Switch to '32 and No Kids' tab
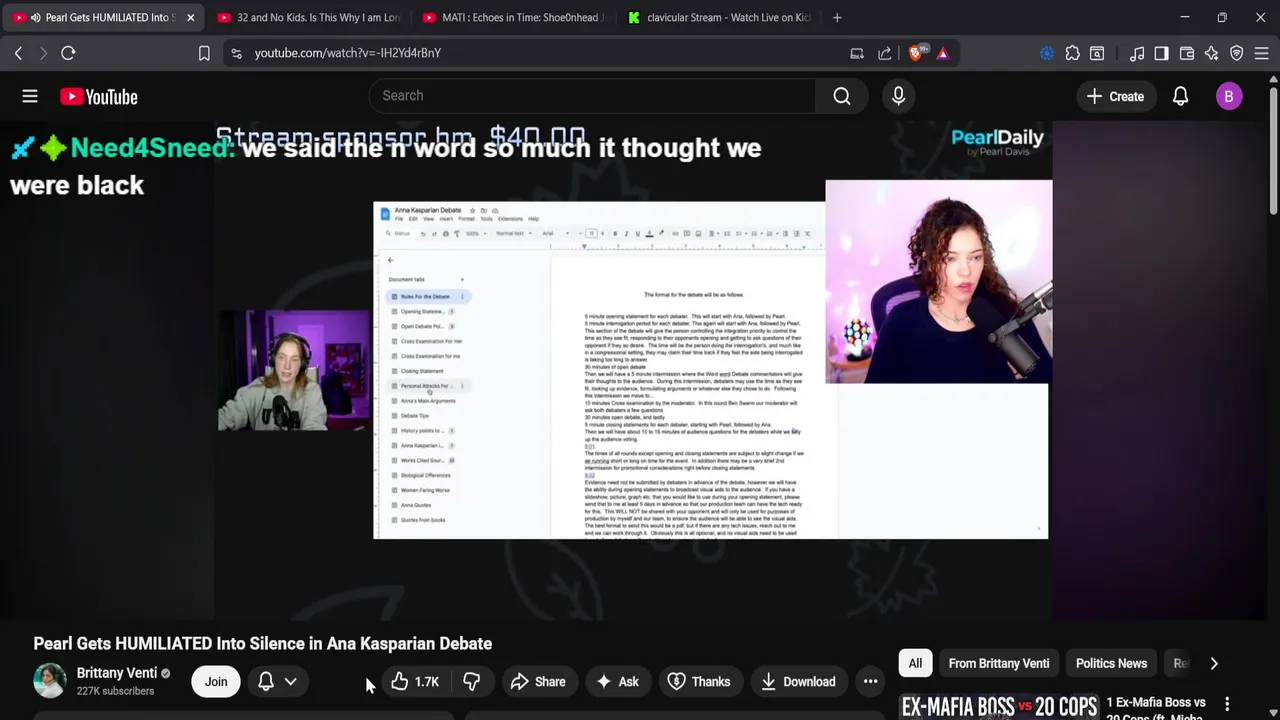Image resolution: width=1280 pixels, height=720 pixels. 308,17
